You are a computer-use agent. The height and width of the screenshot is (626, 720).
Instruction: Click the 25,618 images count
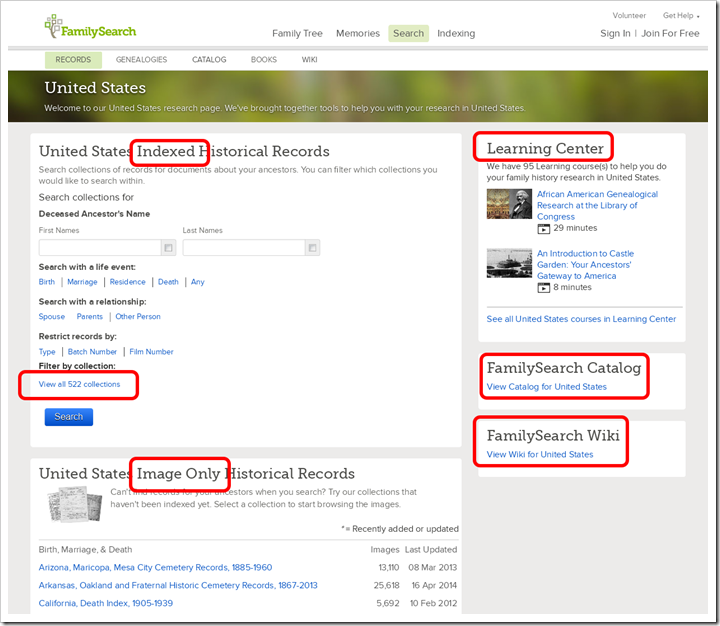pos(386,586)
